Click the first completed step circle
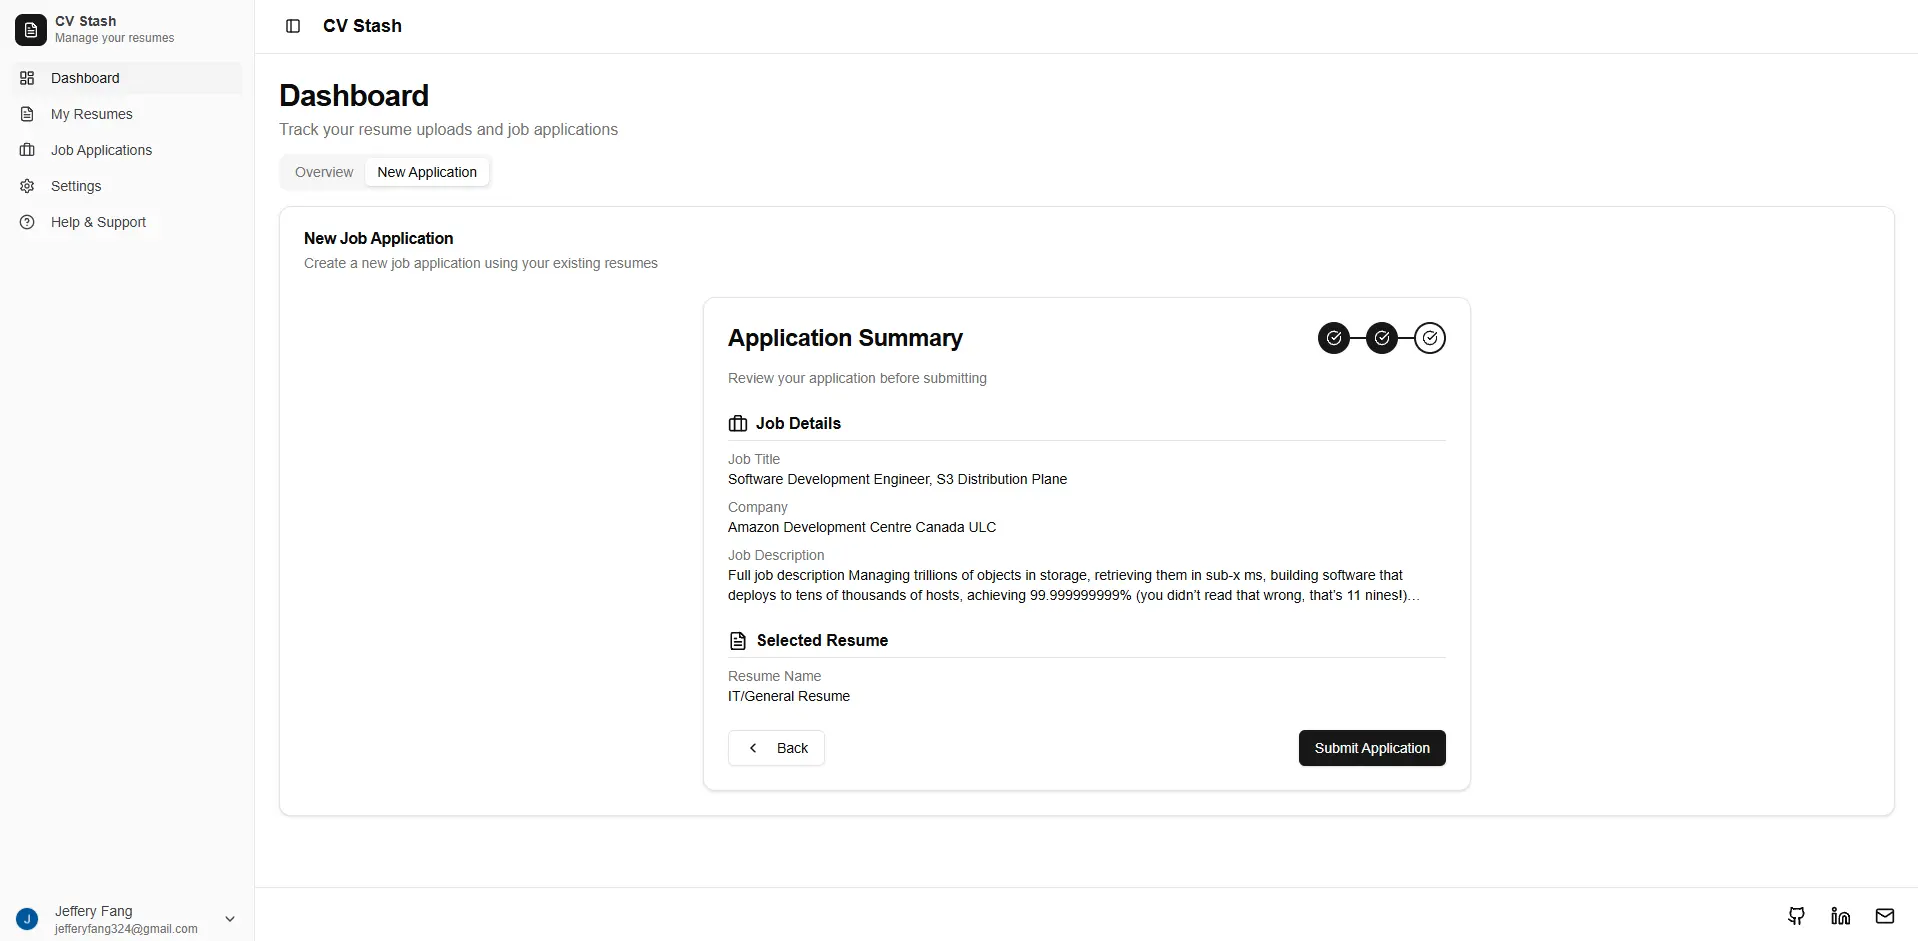The image size is (1918, 941). pyautogui.click(x=1334, y=338)
